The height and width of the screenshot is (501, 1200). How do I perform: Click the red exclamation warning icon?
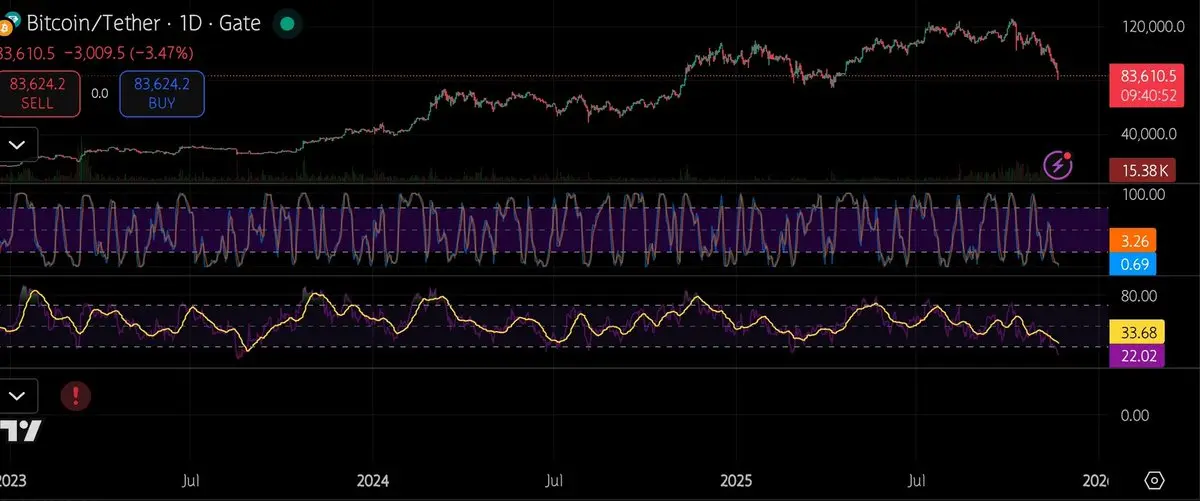76,396
